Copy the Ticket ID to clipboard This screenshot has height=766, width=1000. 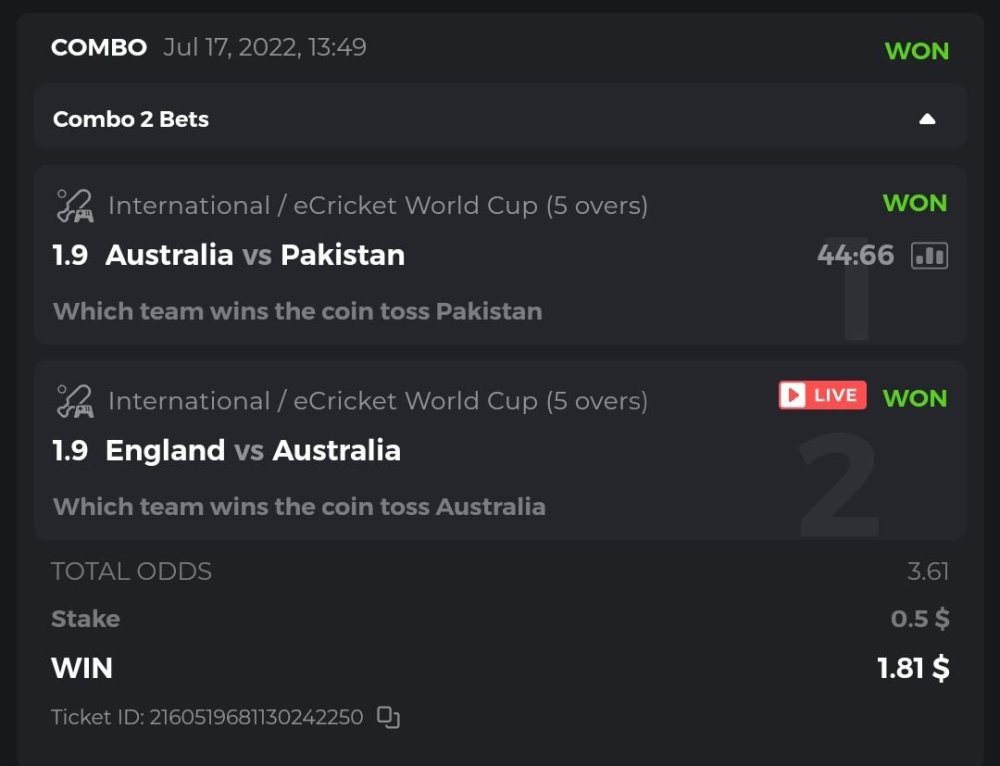click(x=388, y=717)
